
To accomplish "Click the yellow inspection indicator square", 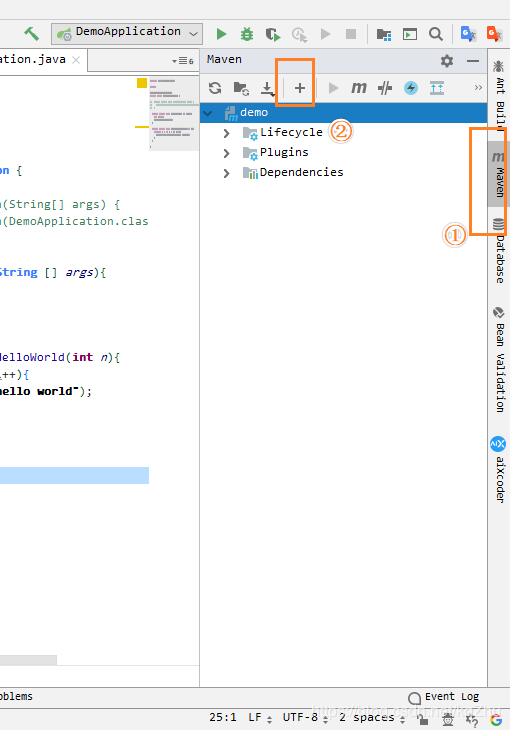I will coord(142,83).
